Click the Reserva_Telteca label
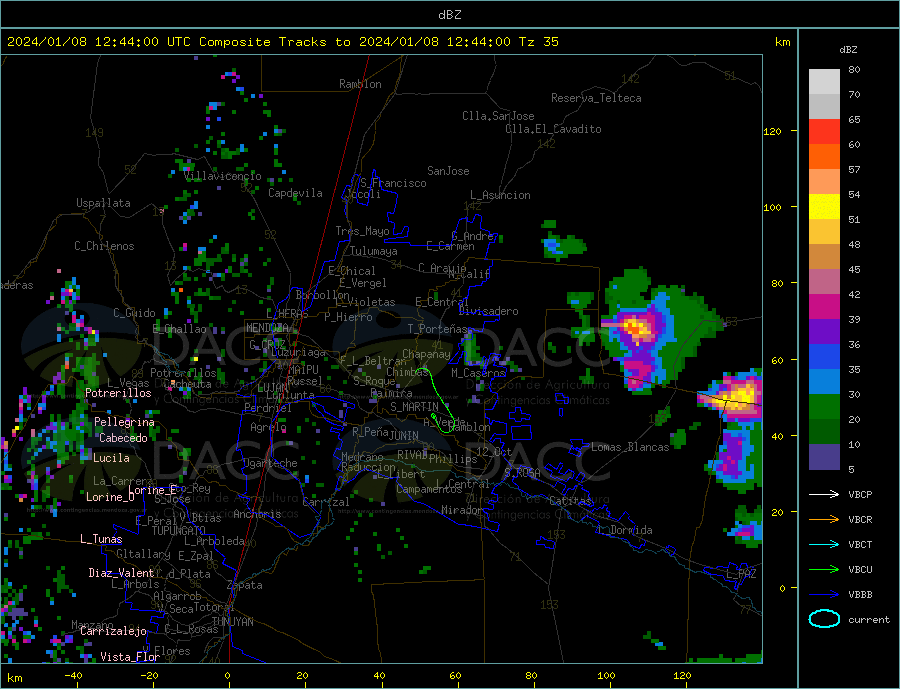Image resolution: width=900 pixels, height=689 pixels. click(x=596, y=98)
